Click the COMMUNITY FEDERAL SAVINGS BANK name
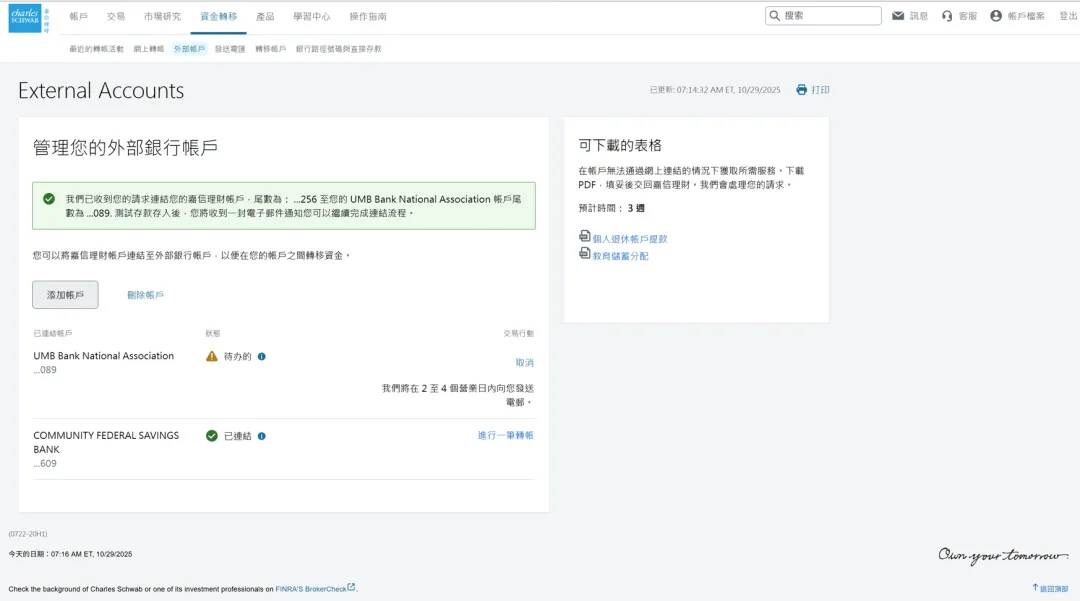Image resolution: width=1080 pixels, height=601 pixels. coord(106,442)
